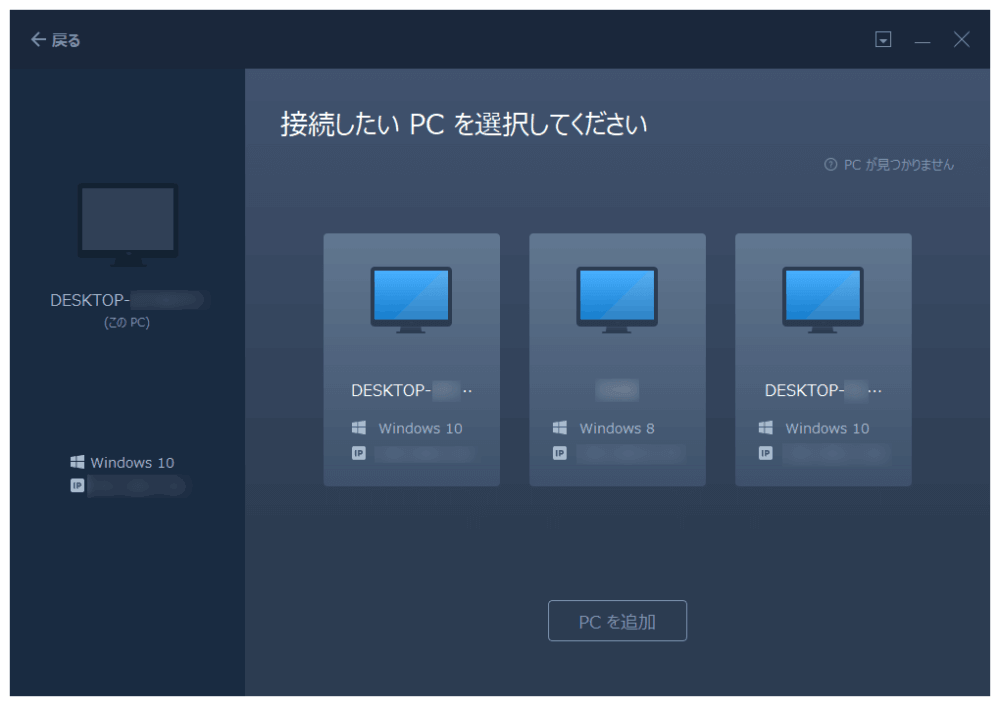
Task: Click the Windows logo beside "Windows 10" on first card
Action: coord(359,427)
